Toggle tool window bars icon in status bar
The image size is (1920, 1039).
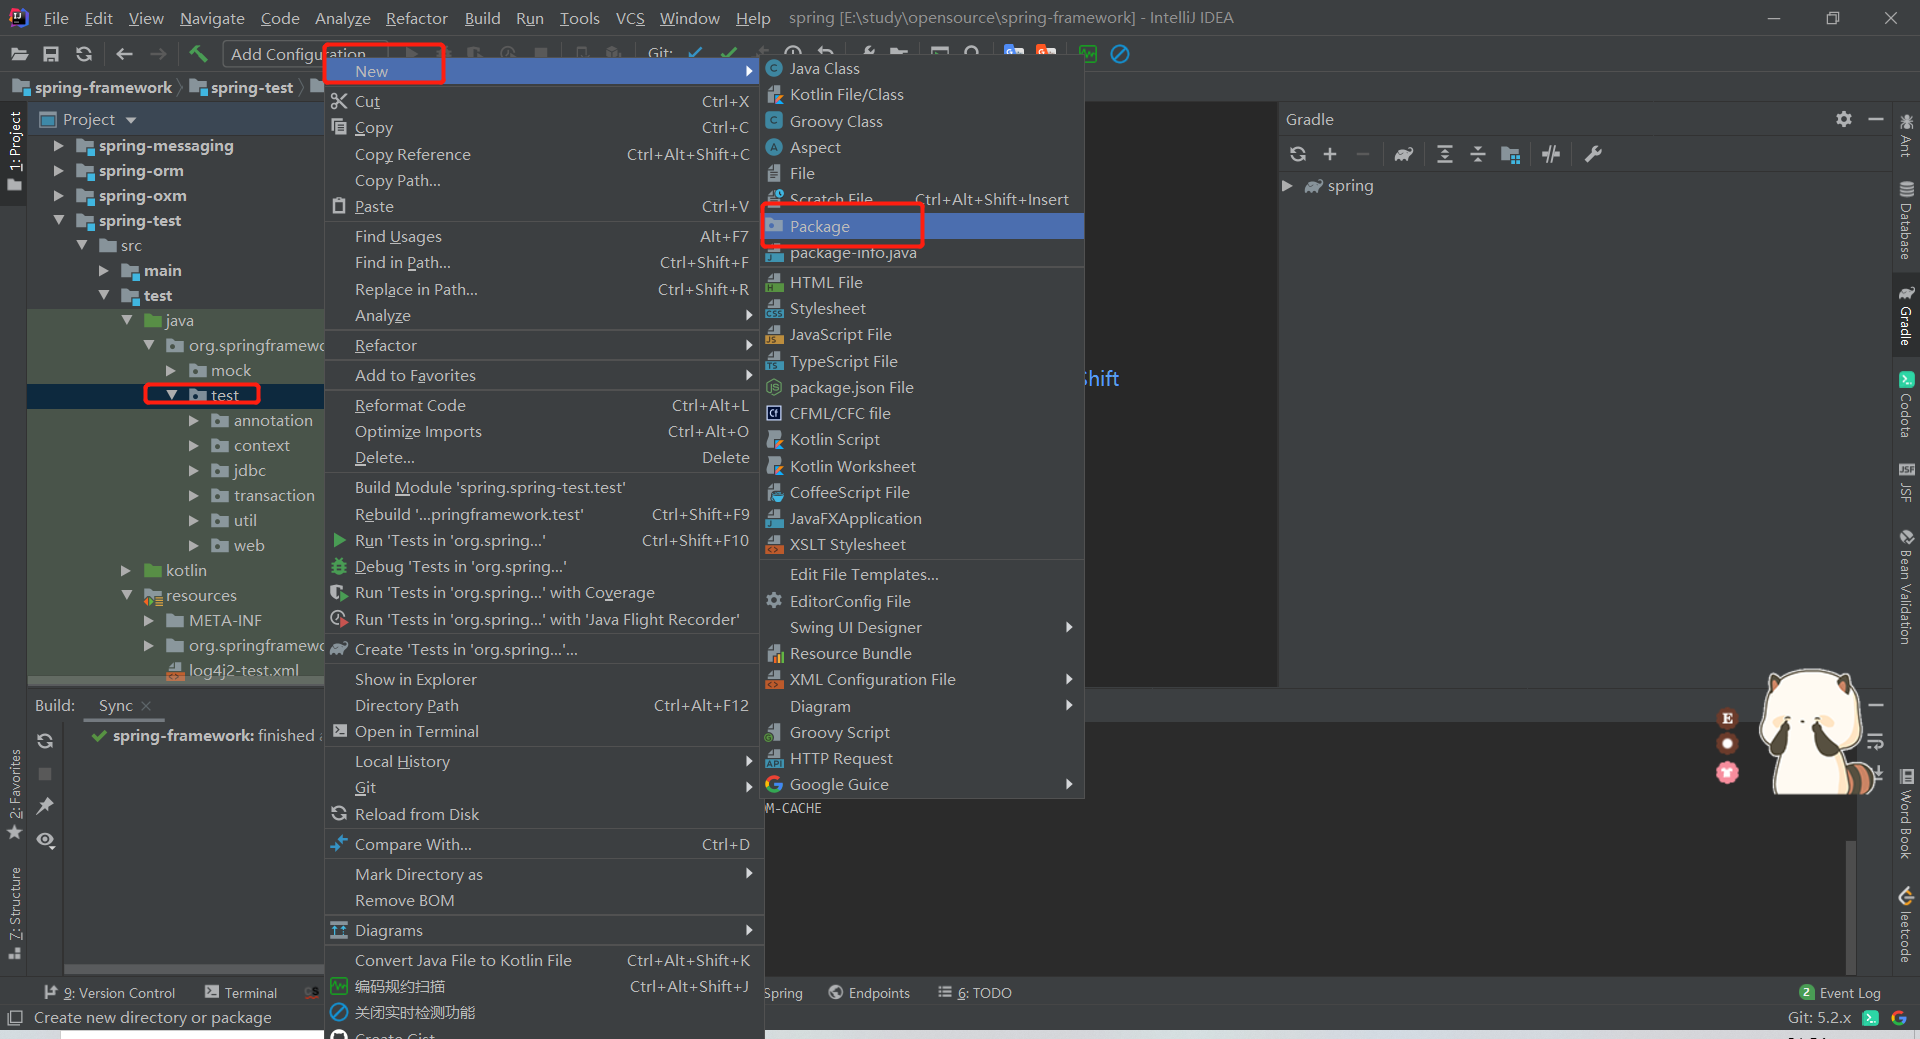coord(14,1018)
